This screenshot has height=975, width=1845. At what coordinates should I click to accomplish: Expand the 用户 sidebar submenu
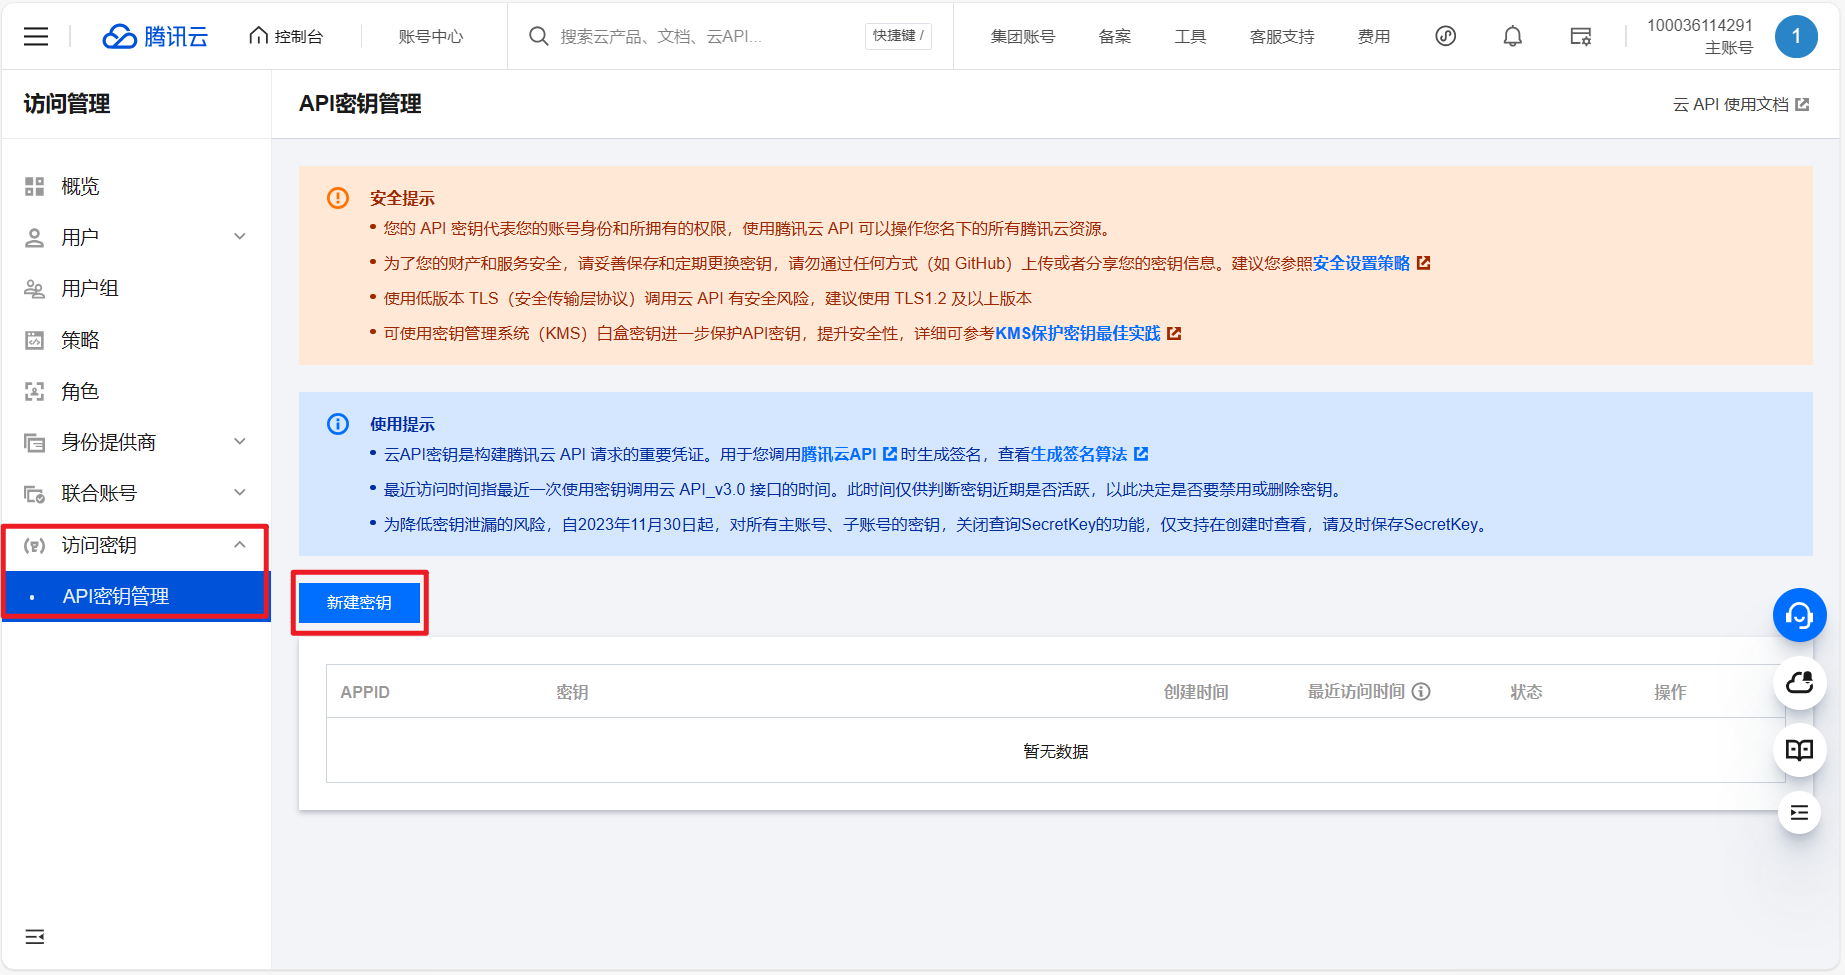(239, 237)
